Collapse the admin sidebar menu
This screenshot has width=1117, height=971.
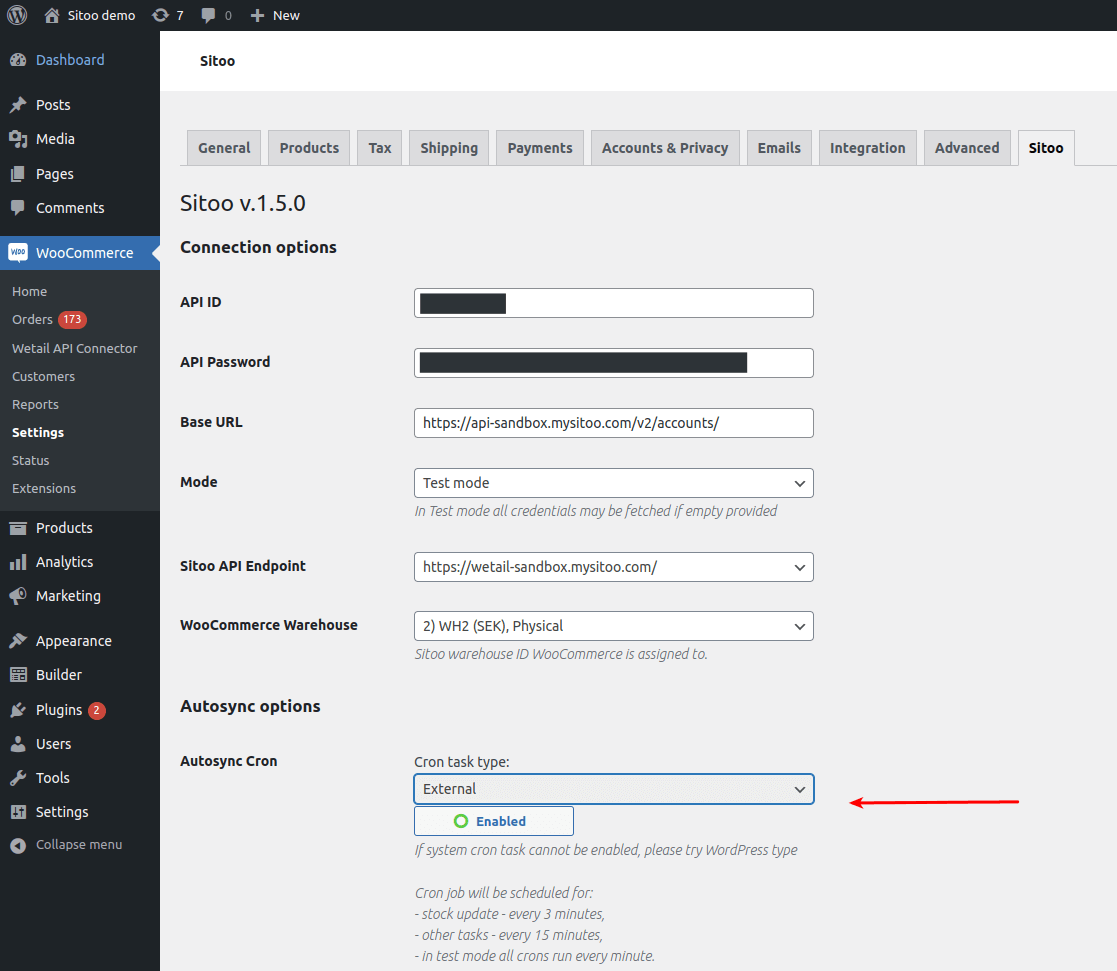(x=78, y=845)
